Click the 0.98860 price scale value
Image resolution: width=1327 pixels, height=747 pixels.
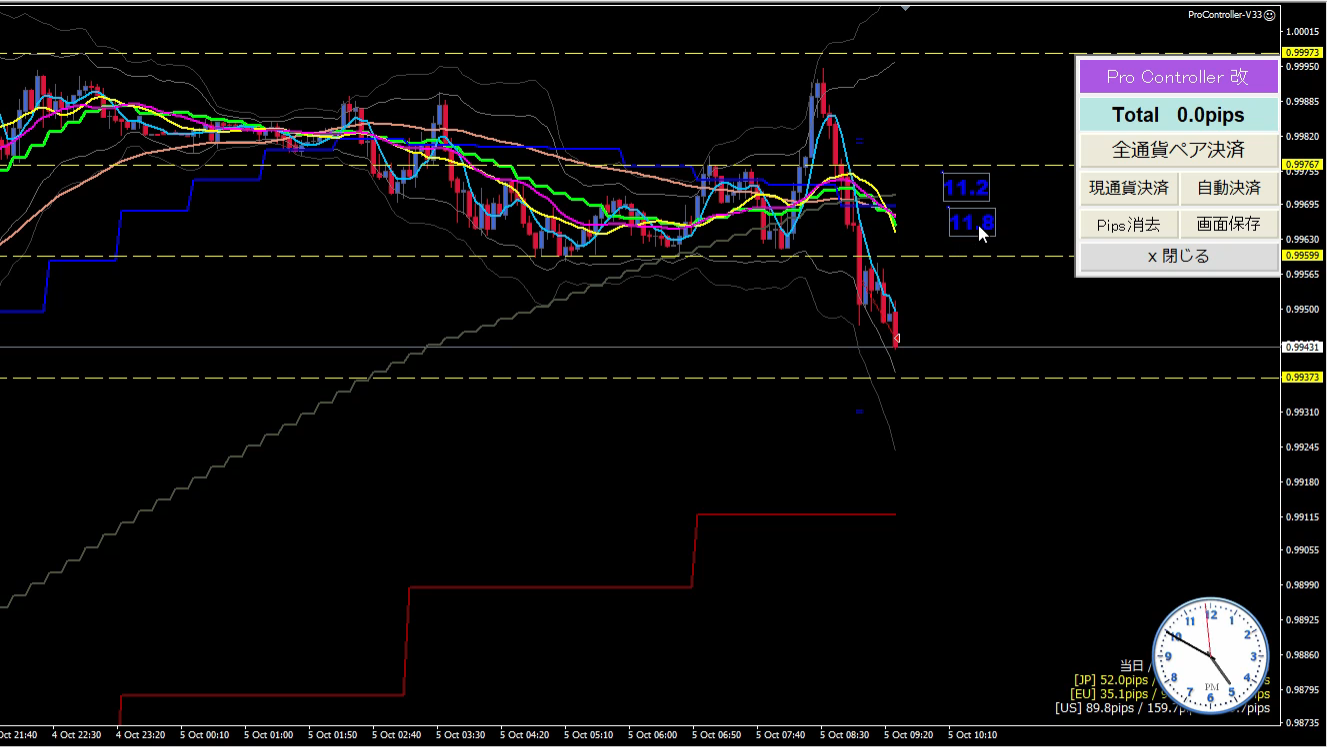(x=1303, y=655)
